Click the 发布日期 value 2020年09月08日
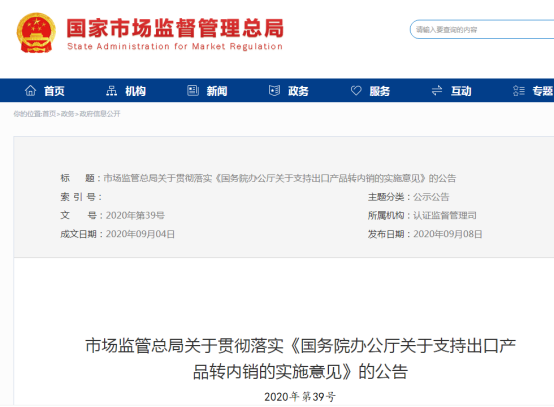 pos(448,234)
